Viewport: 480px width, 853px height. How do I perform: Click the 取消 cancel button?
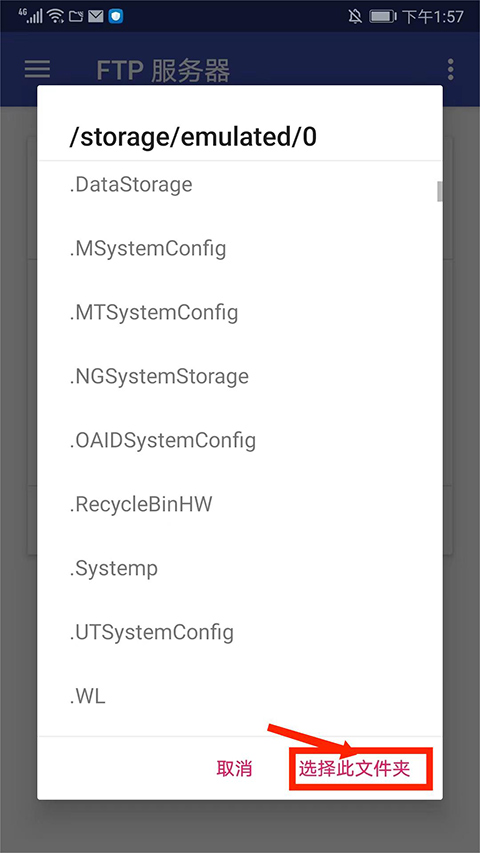click(x=235, y=769)
